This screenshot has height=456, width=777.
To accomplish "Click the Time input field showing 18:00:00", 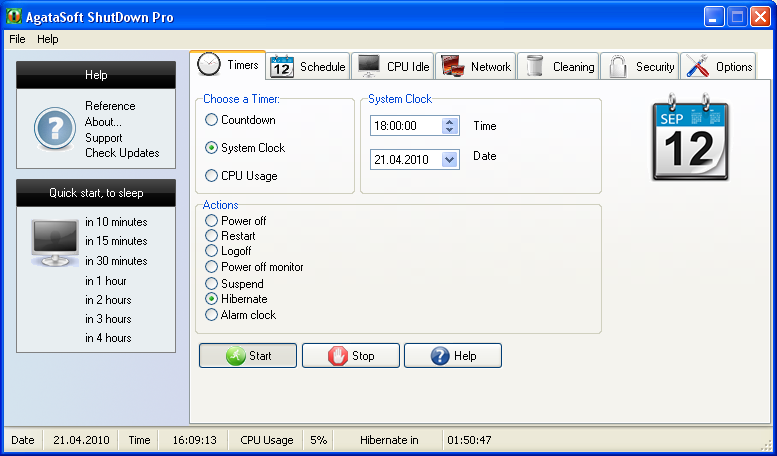I will (x=404, y=126).
